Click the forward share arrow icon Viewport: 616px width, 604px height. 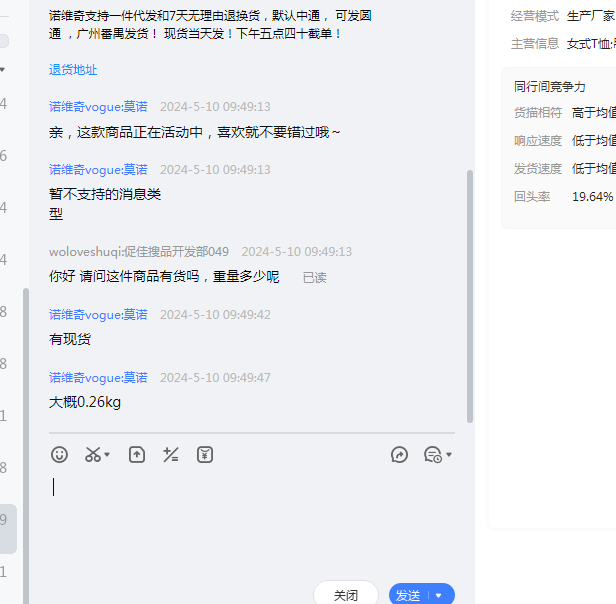pyautogui.click(x=399, y=455)
